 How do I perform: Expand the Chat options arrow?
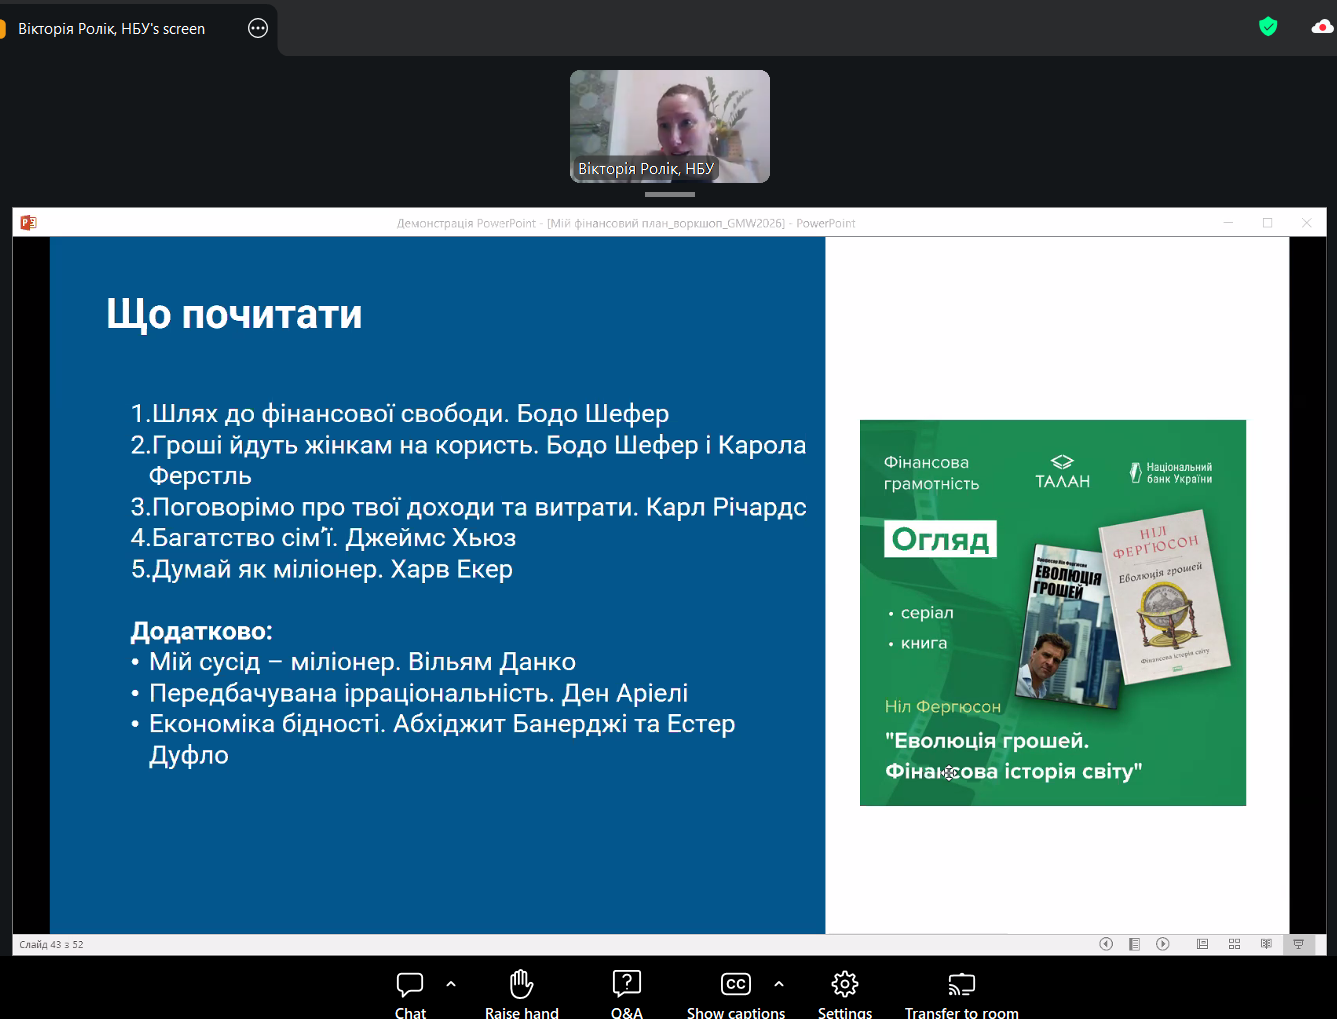click(451, 984)
